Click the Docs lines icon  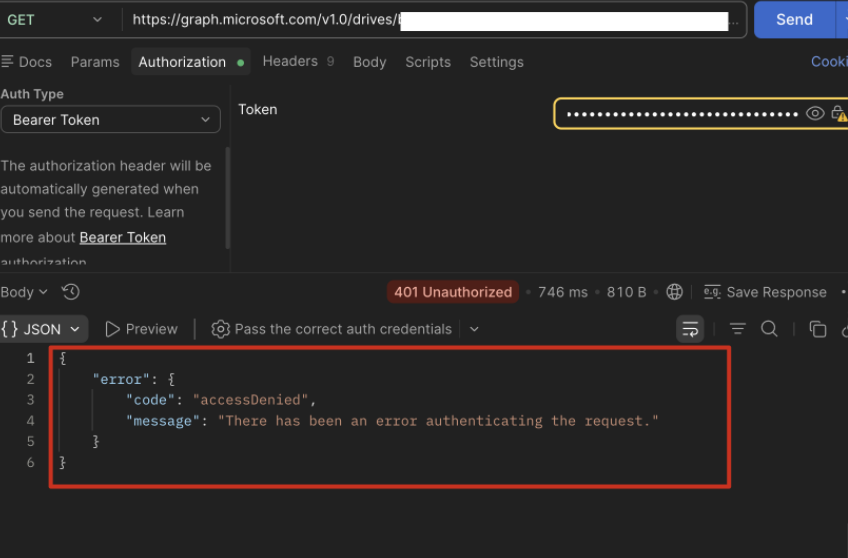click(x=7, y=62)
